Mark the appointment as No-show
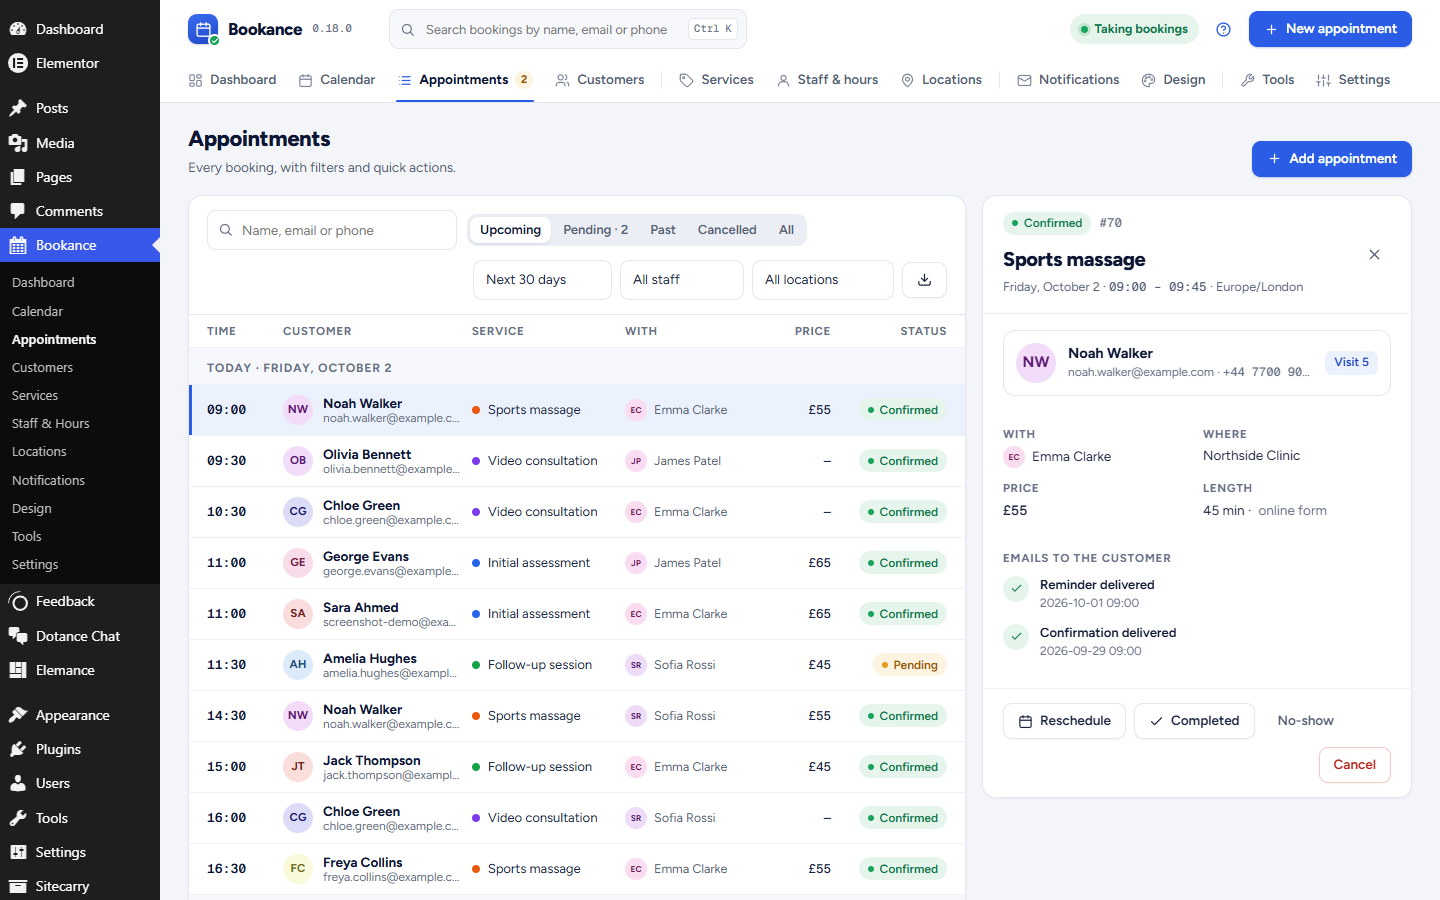Screen dimensions: 1440x900 point(1305,721)
